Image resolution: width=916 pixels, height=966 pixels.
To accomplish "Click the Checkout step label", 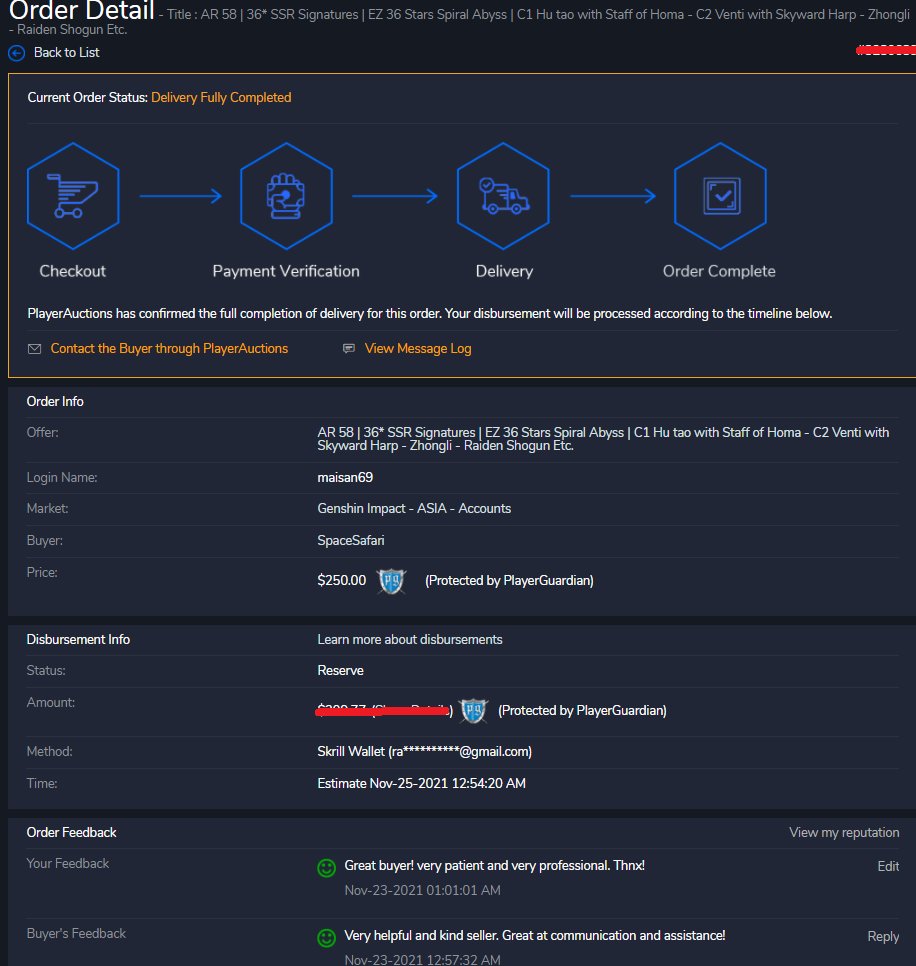I will point(73,271).
